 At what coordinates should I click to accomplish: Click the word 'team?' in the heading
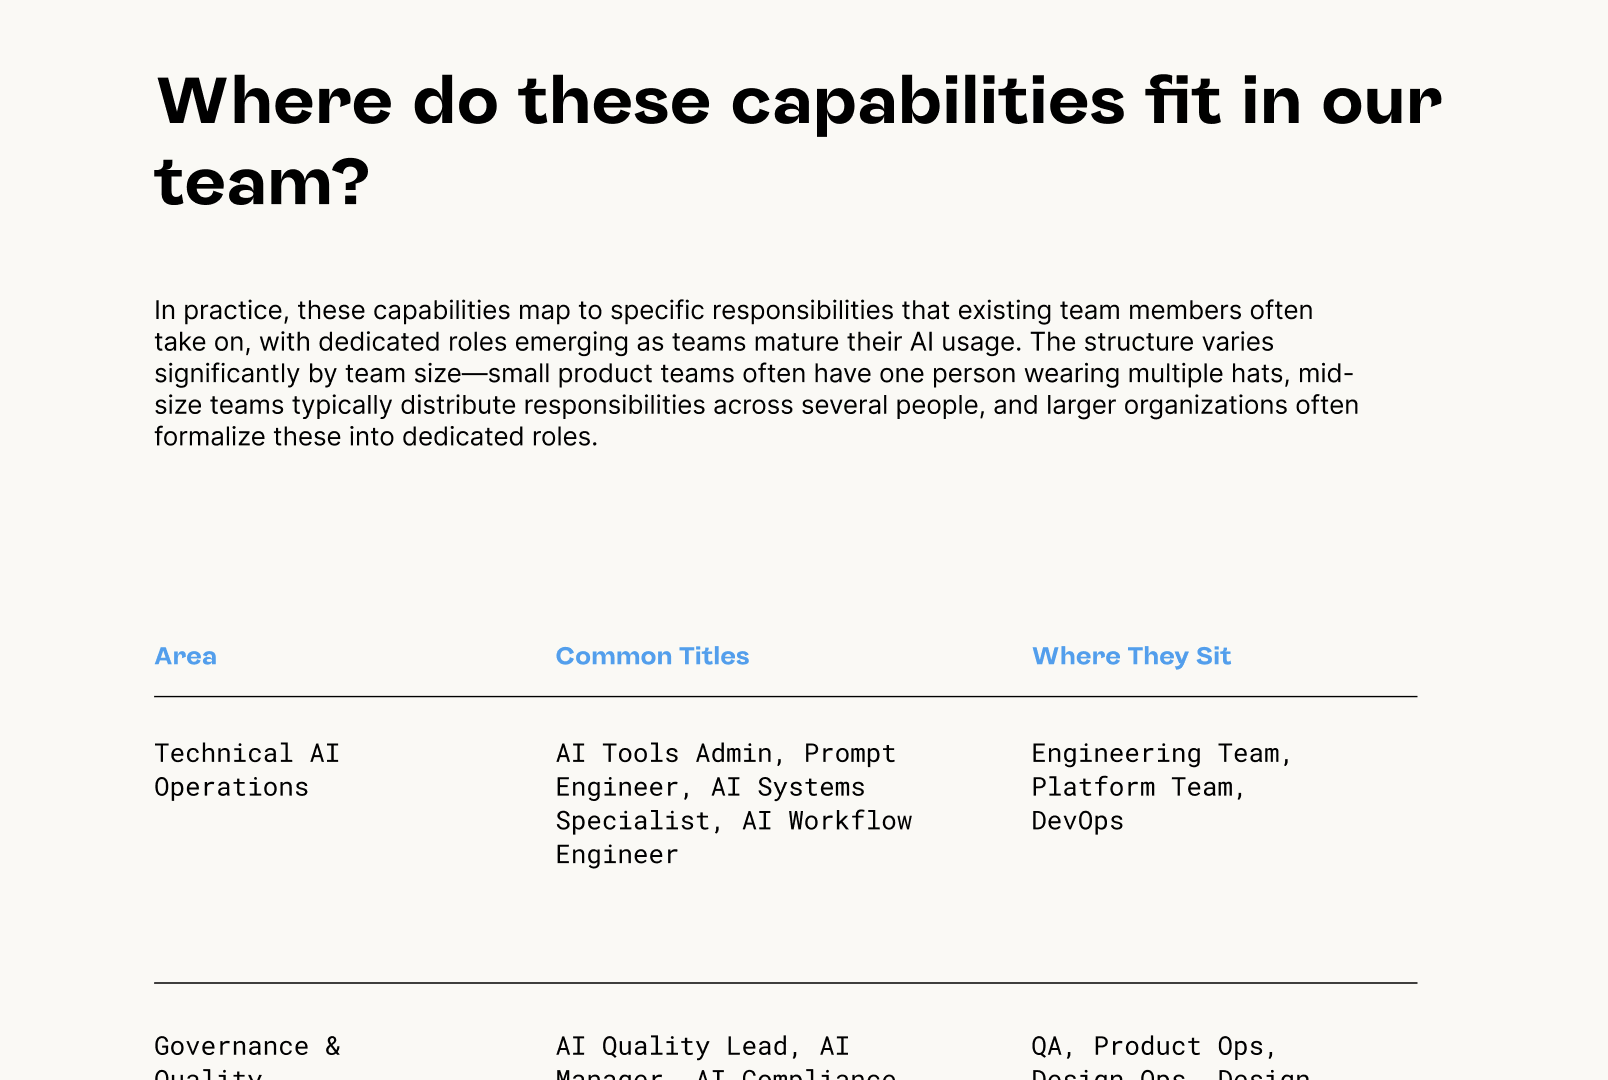[262, 184]
